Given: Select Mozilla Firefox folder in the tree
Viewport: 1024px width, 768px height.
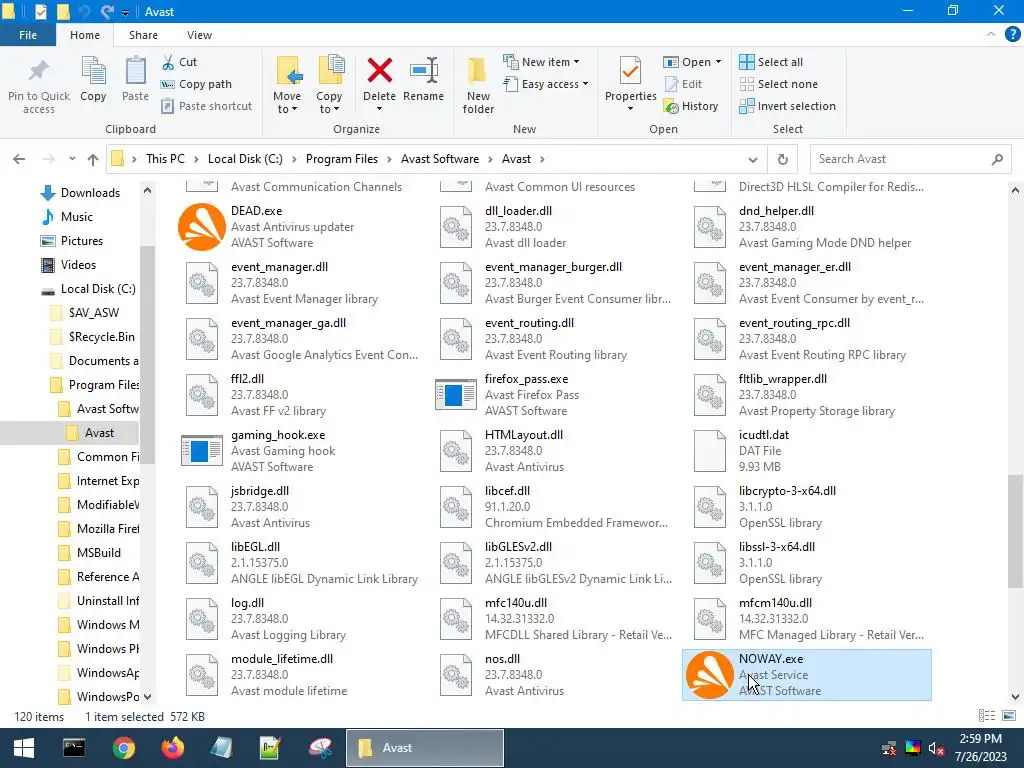Looking at the screenshot, I should (98, 529).
